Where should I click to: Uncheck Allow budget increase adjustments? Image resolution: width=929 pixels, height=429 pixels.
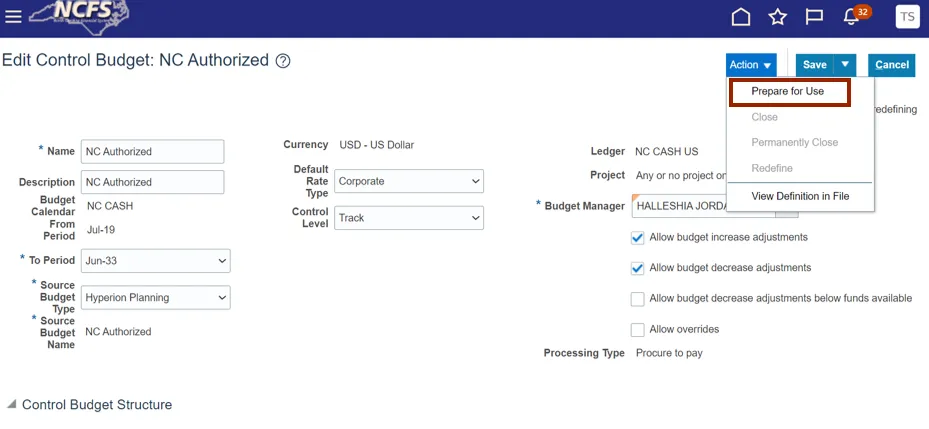point(638,238)
